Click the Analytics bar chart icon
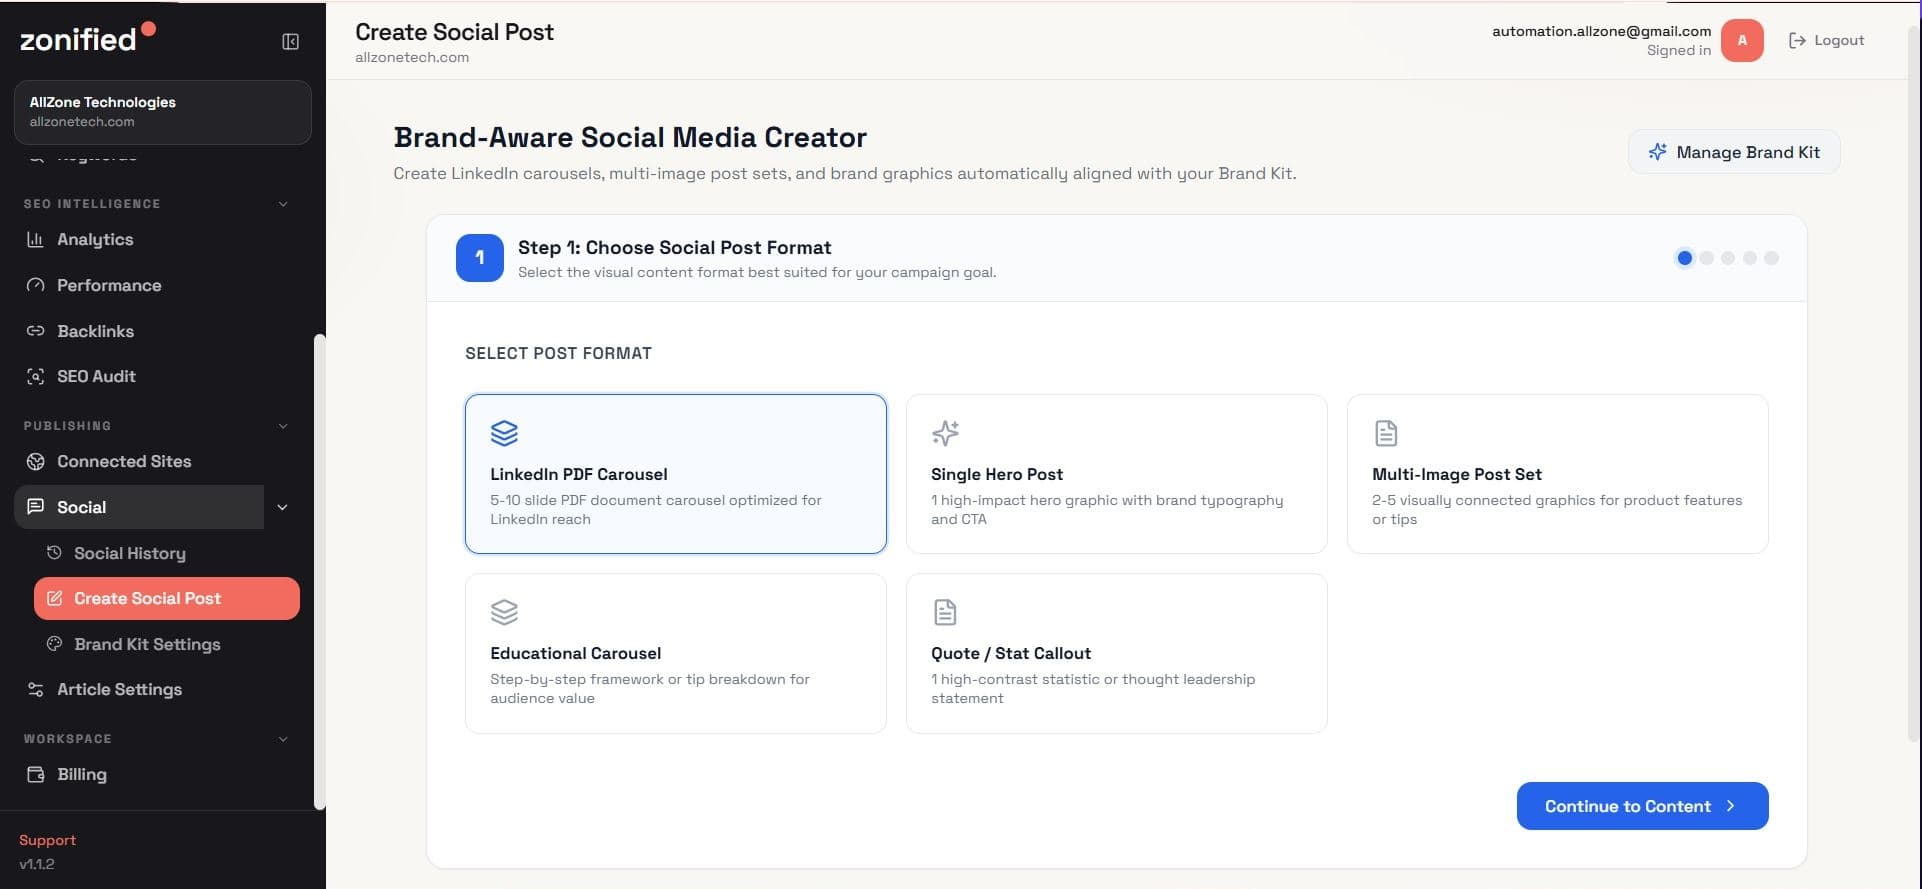 (35, 239)
